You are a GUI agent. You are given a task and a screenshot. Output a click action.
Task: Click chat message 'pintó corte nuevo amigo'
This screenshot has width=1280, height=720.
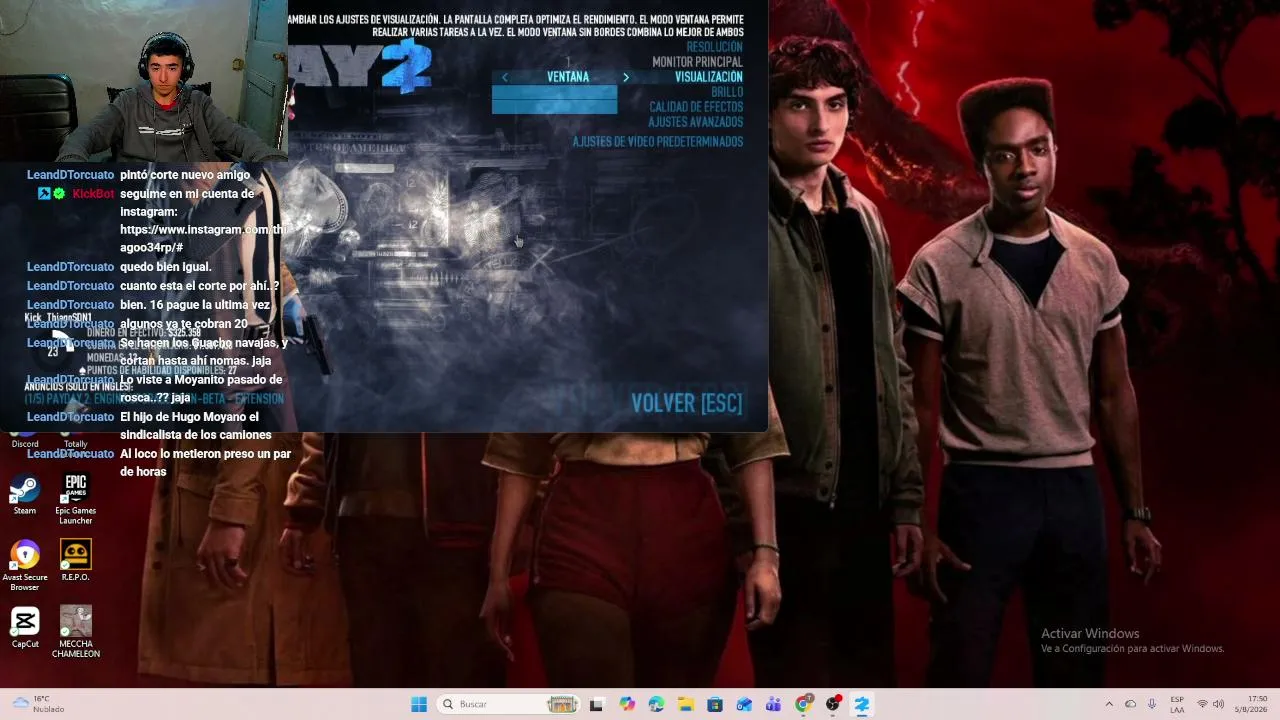coord(185,175)
